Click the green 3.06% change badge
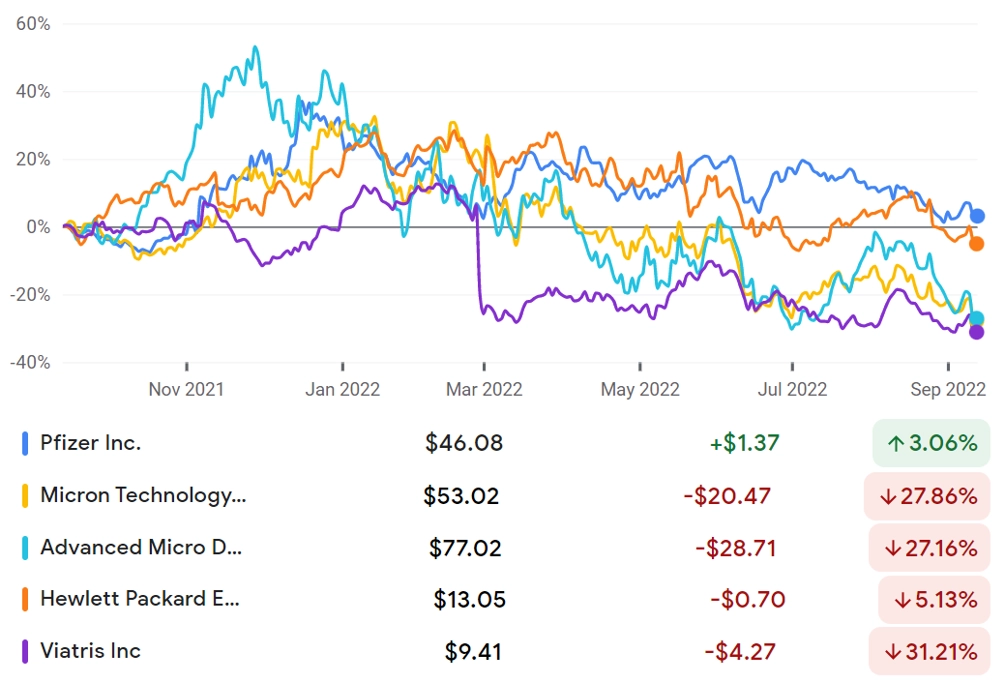Image resolution: width=1005 pixels, height=683 pixels. point(931,443)
